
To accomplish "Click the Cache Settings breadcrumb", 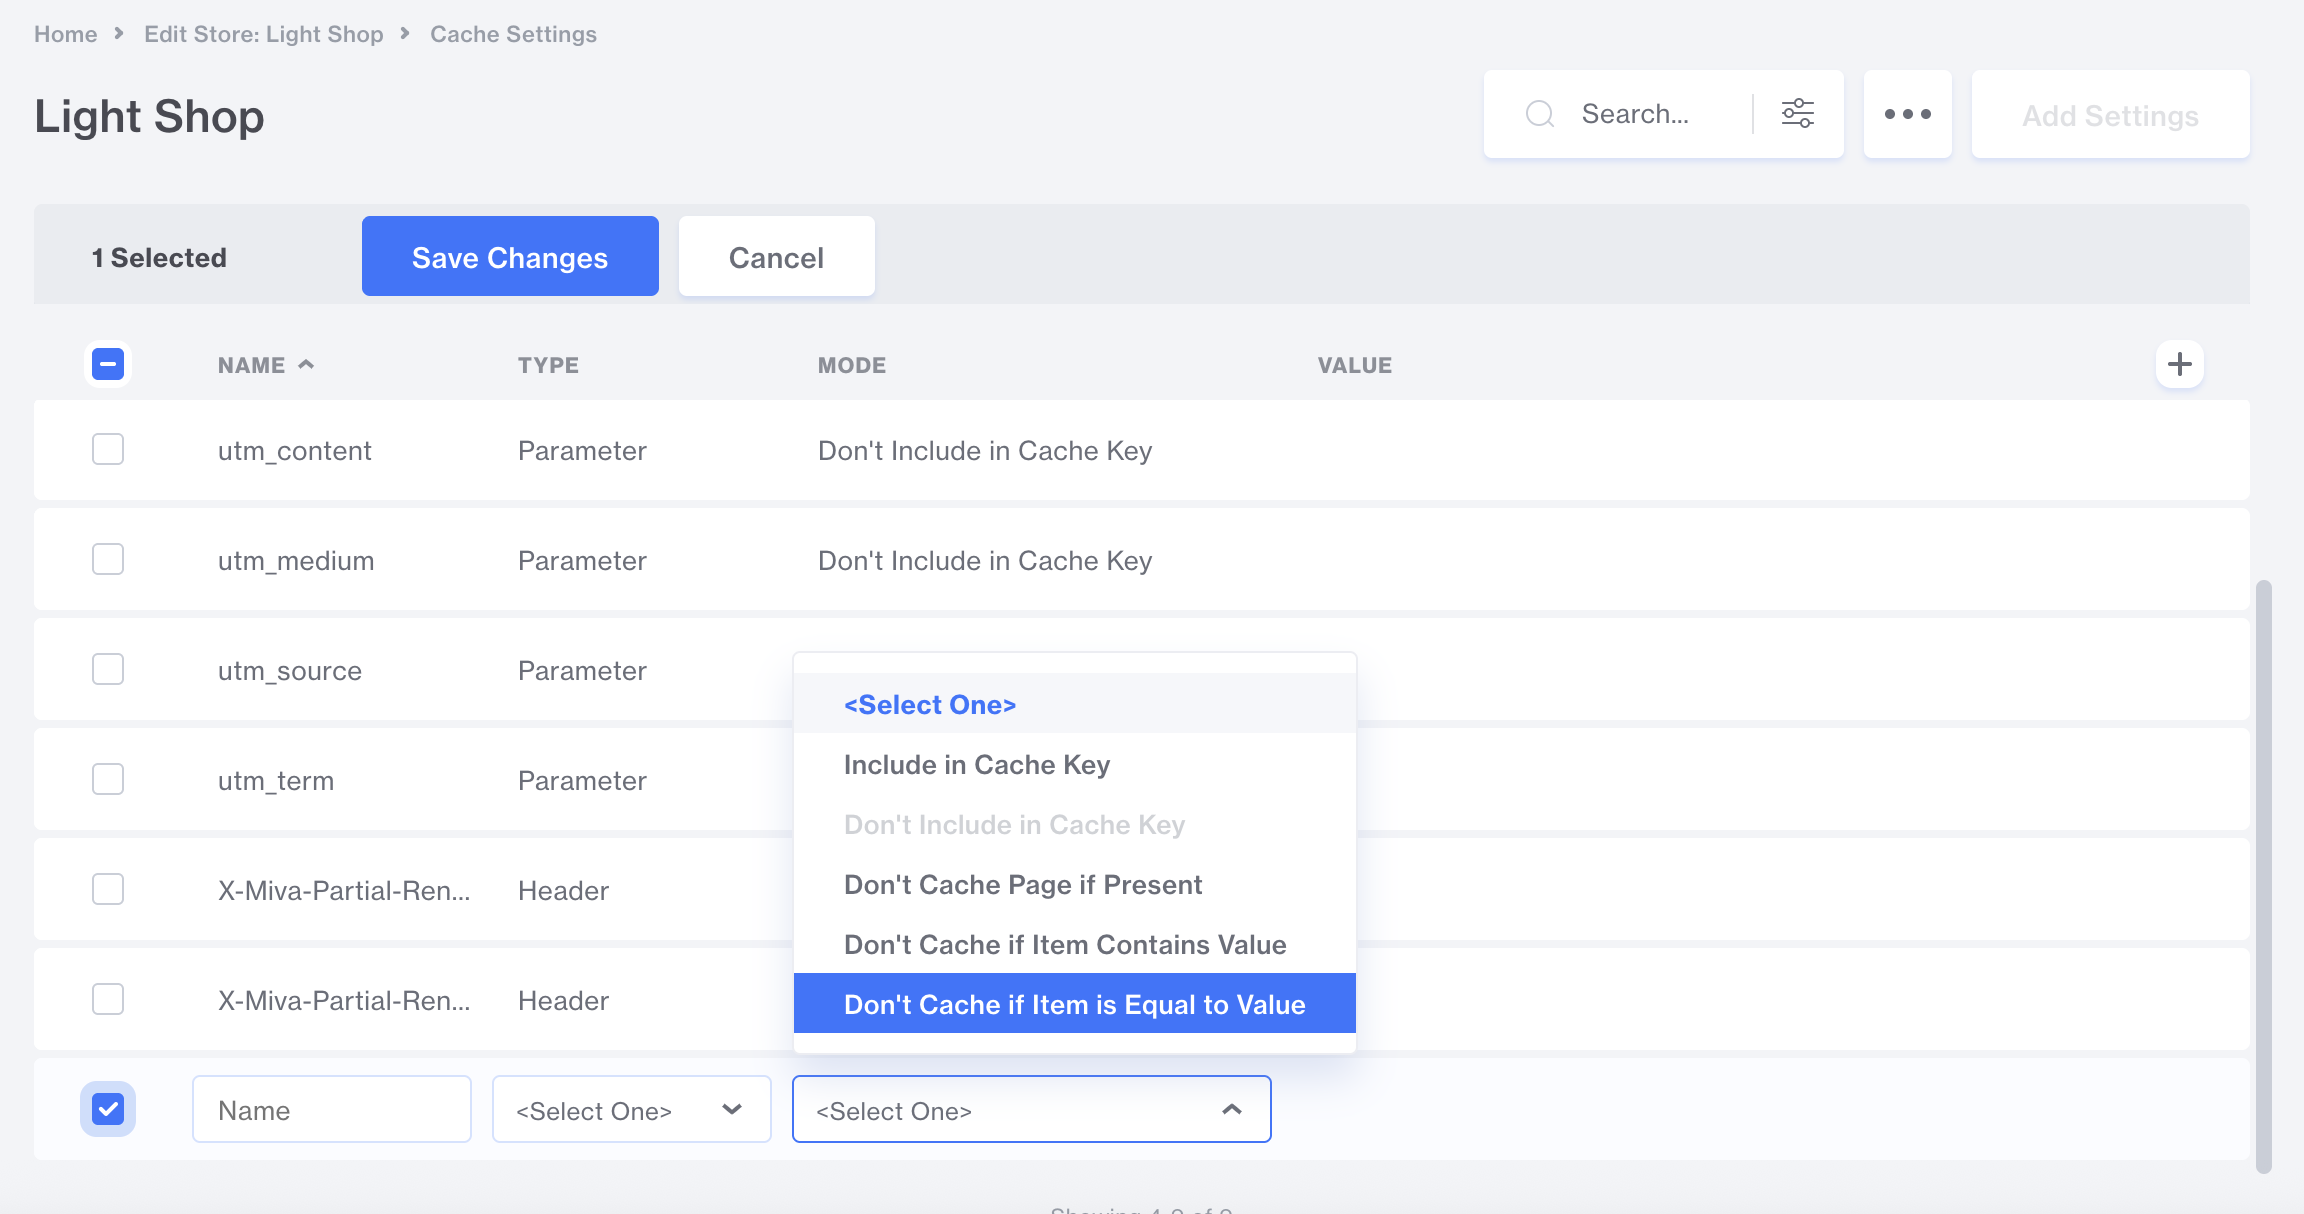I will pyautogui.click(x=513, y=34).
